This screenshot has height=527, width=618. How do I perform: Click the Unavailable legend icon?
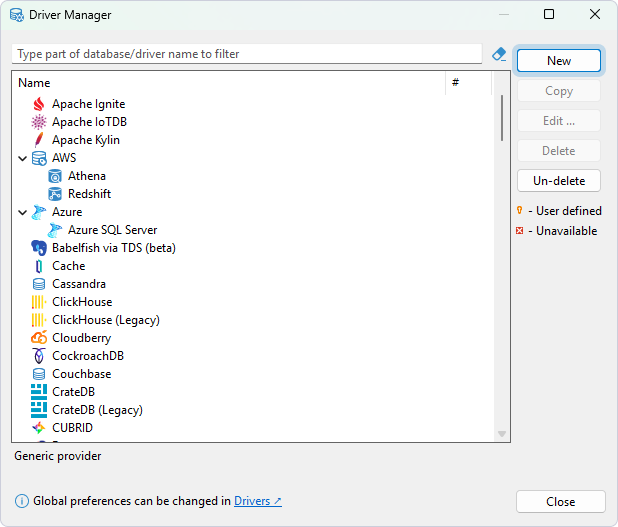[x=519, y=231]
